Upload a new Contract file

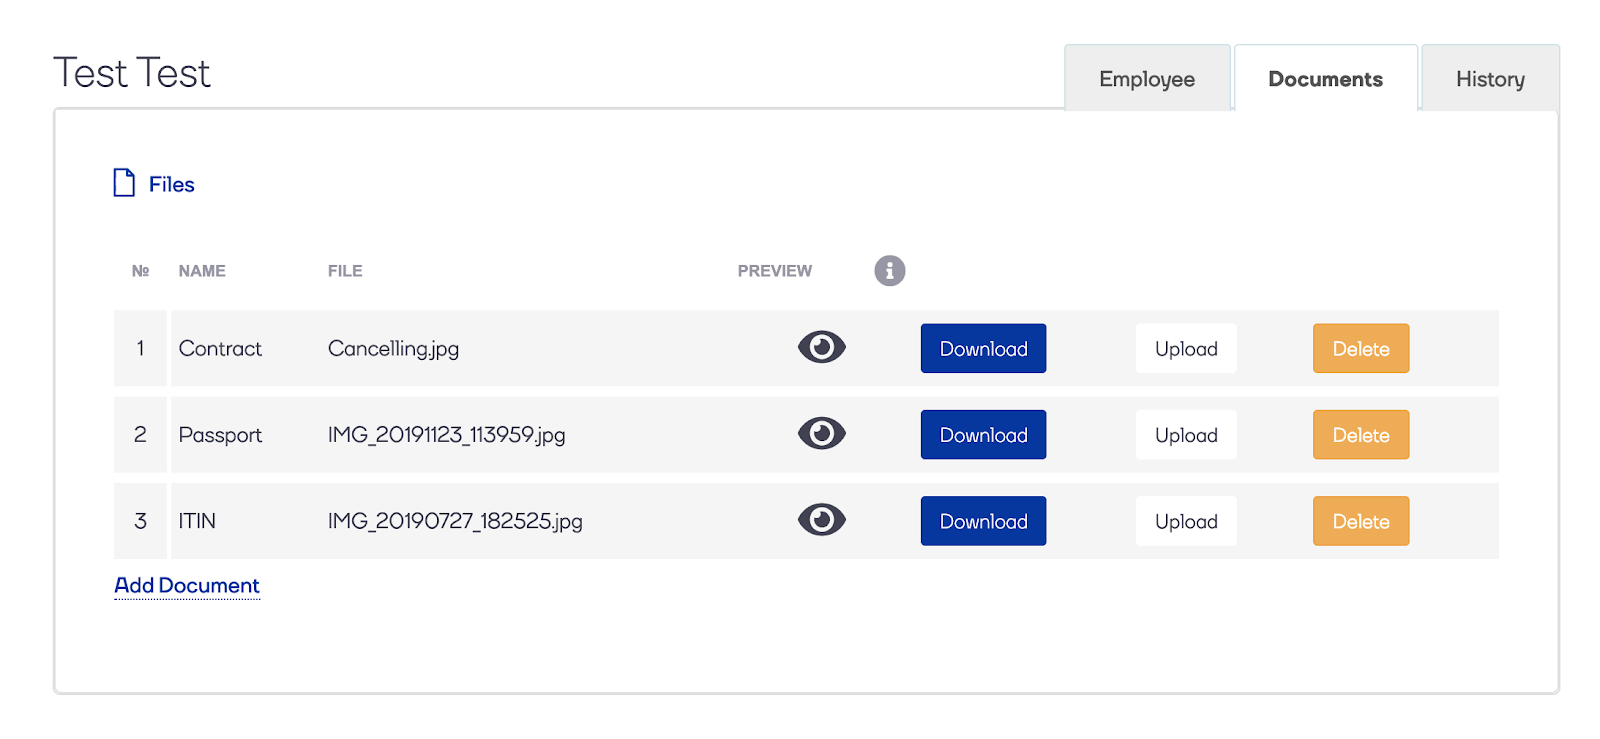click(x=1186, y=348)
